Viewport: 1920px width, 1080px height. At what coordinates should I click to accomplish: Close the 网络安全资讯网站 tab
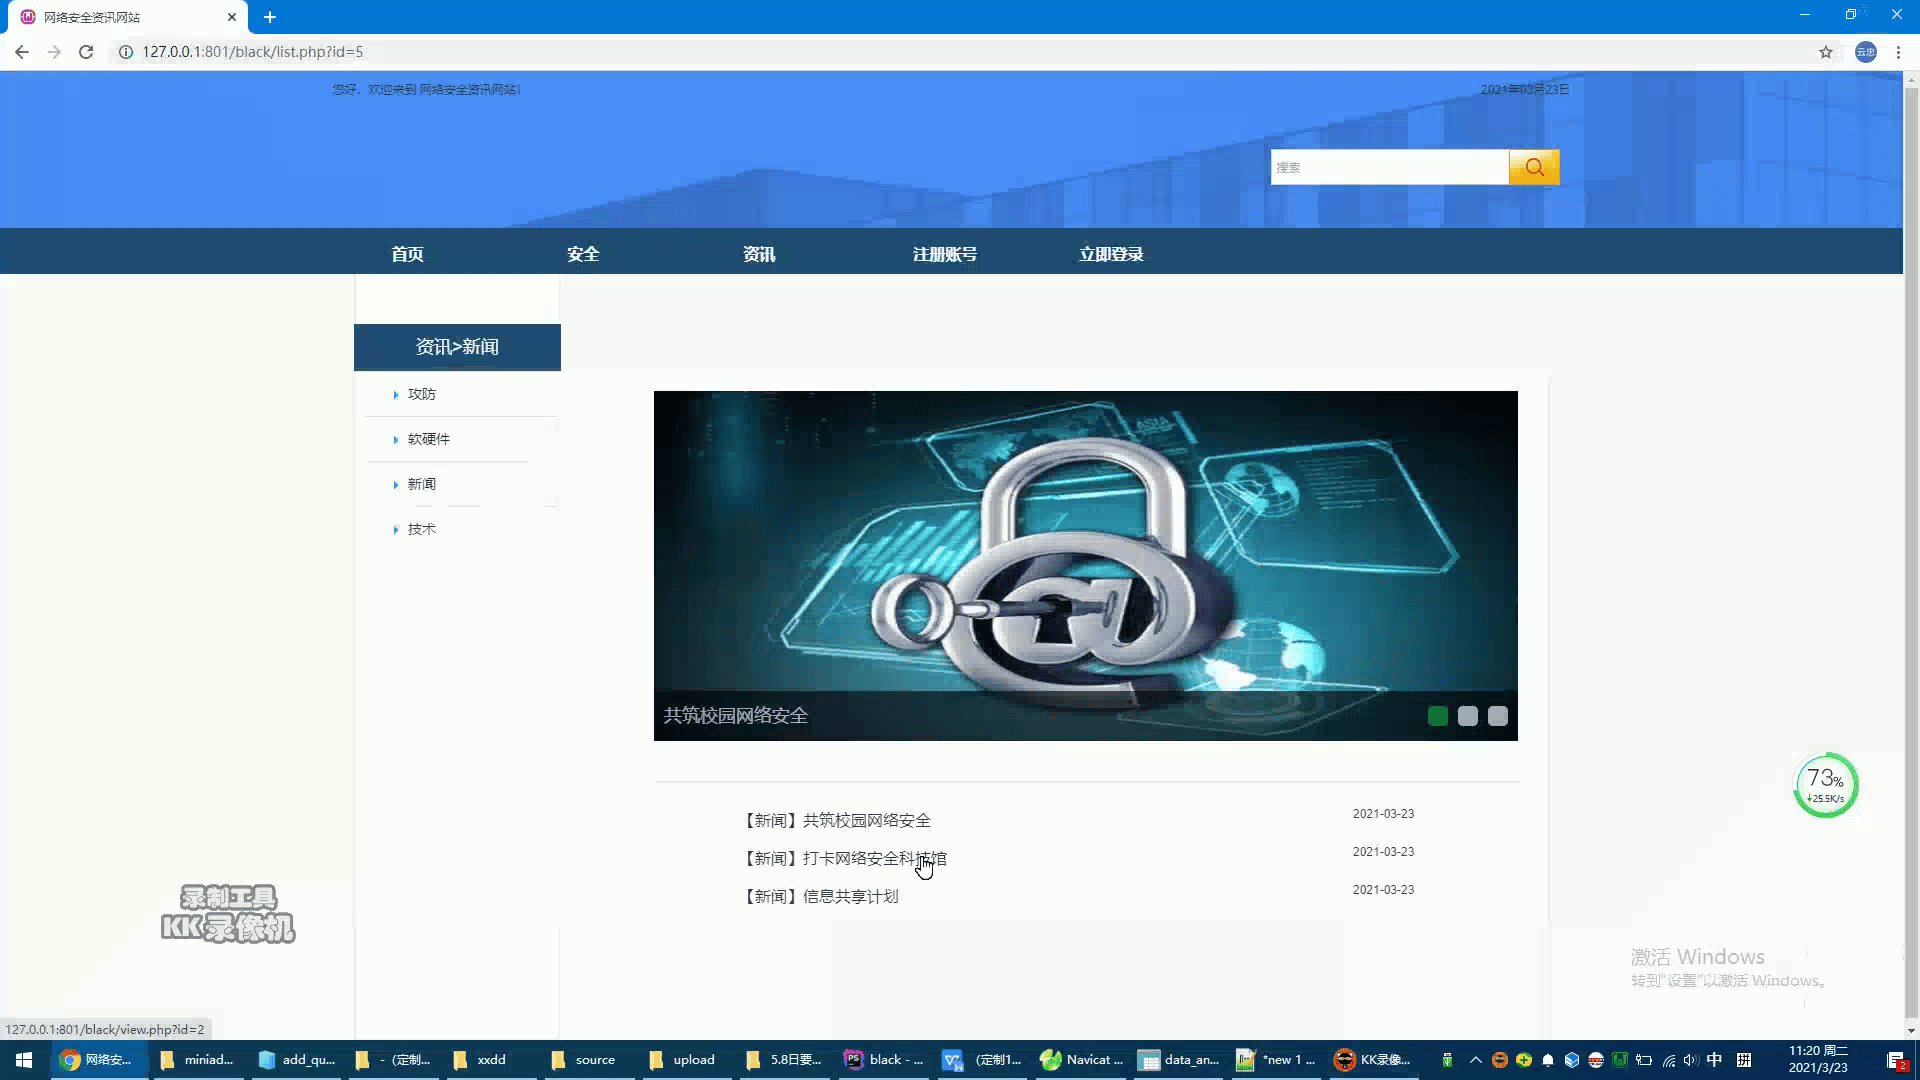pos(232,17)
